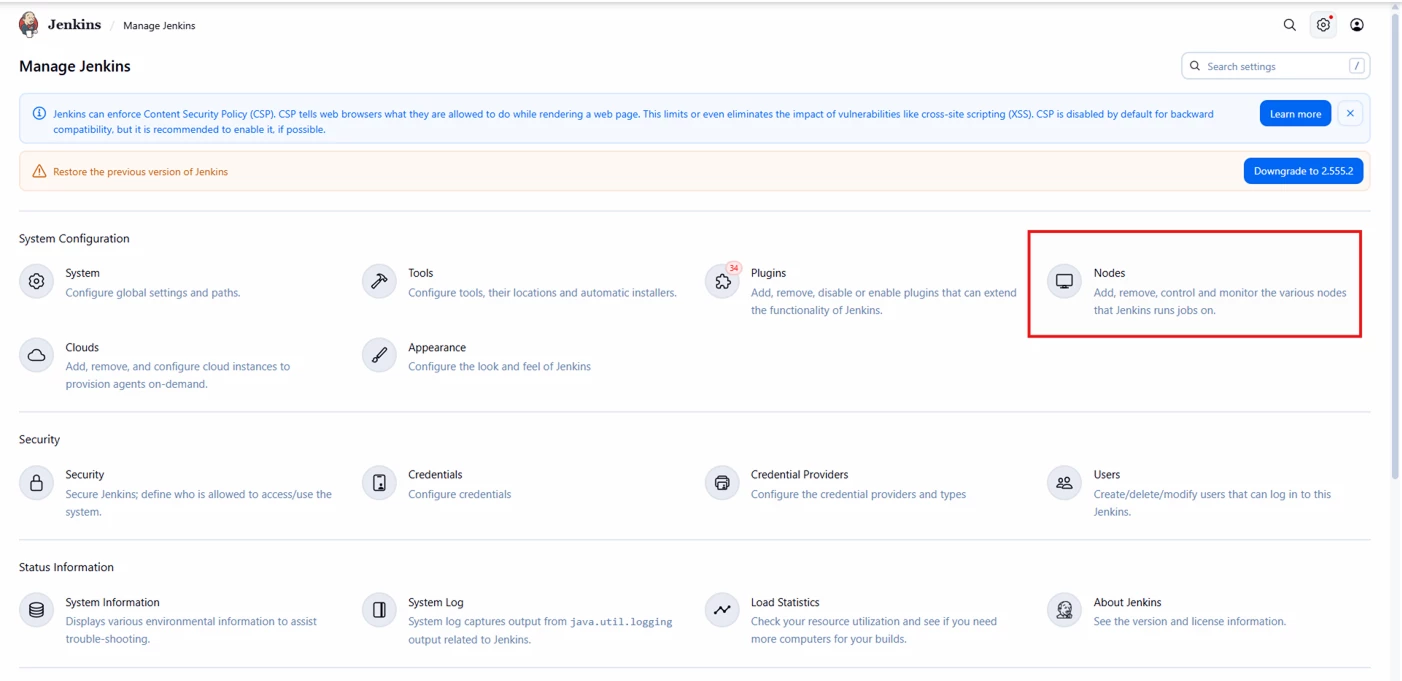Viewport: 1402px width, 681px height.
Task: Click the Learn more button
Action: click(x=1295, y=114)
